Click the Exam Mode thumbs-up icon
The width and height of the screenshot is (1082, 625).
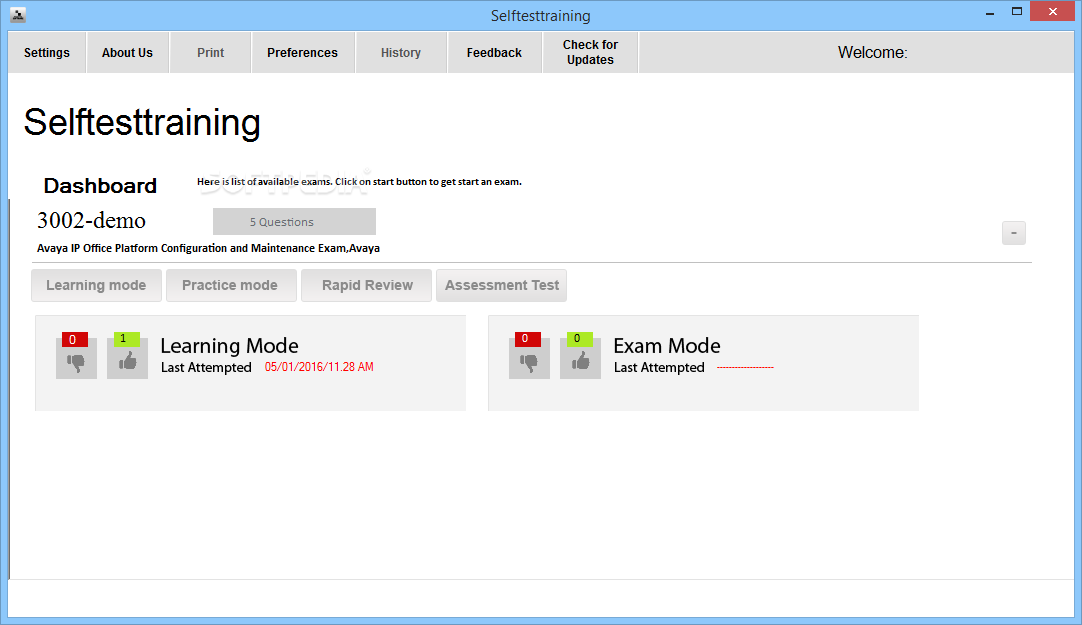click(x=580, y=361)
